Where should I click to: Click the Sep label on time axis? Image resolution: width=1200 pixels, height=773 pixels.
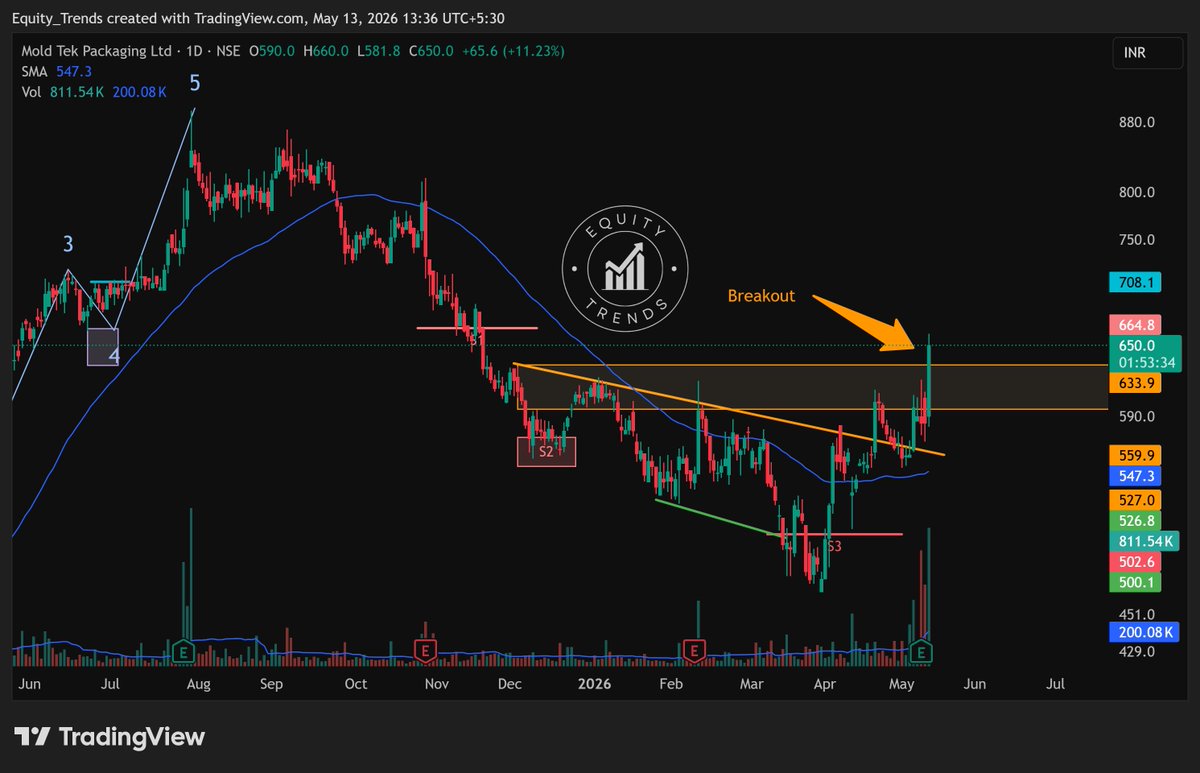[272, 684]
